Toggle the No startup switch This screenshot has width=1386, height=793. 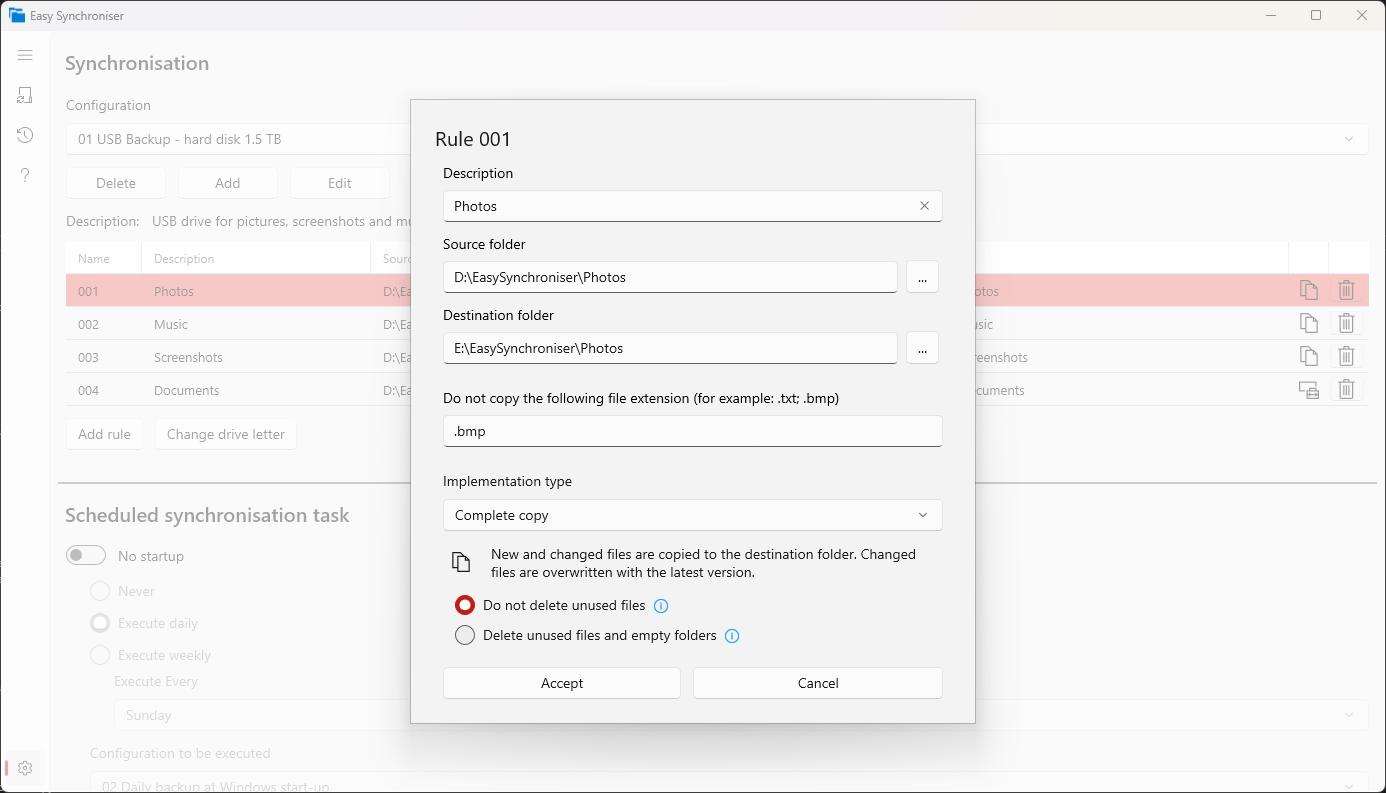(86, 555)
